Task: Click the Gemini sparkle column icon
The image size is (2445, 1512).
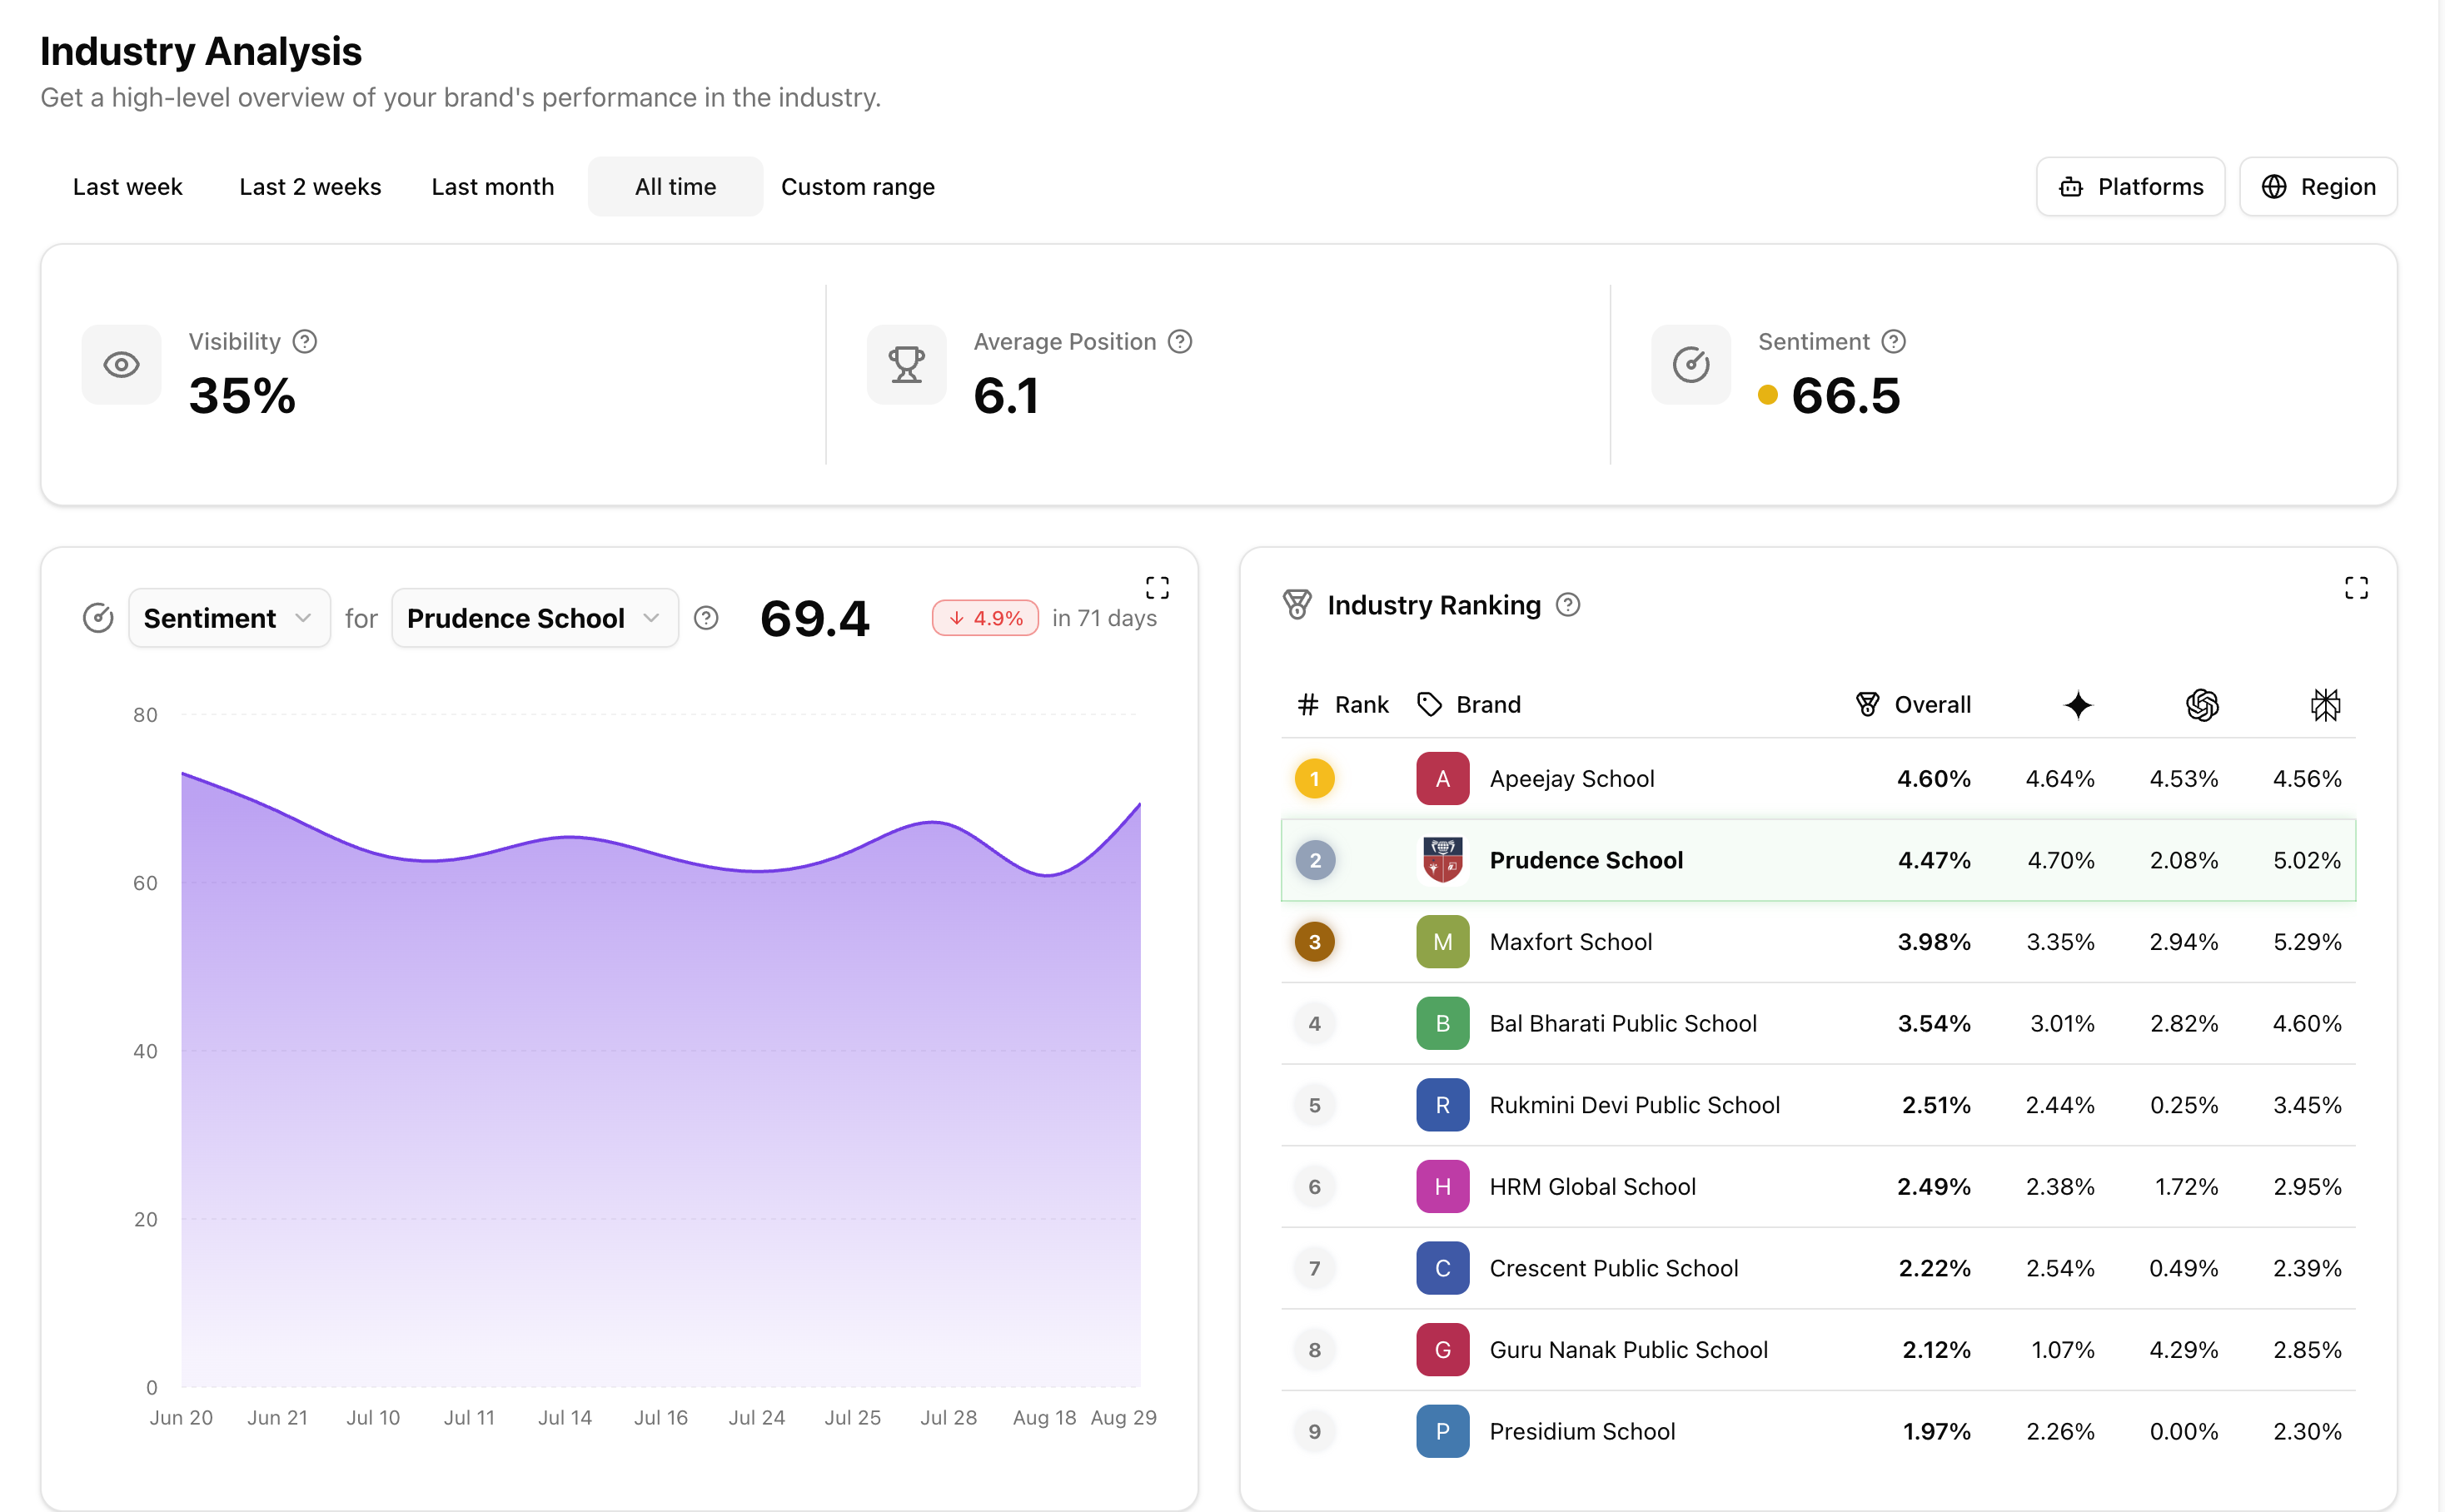Action: (2078, 705)
